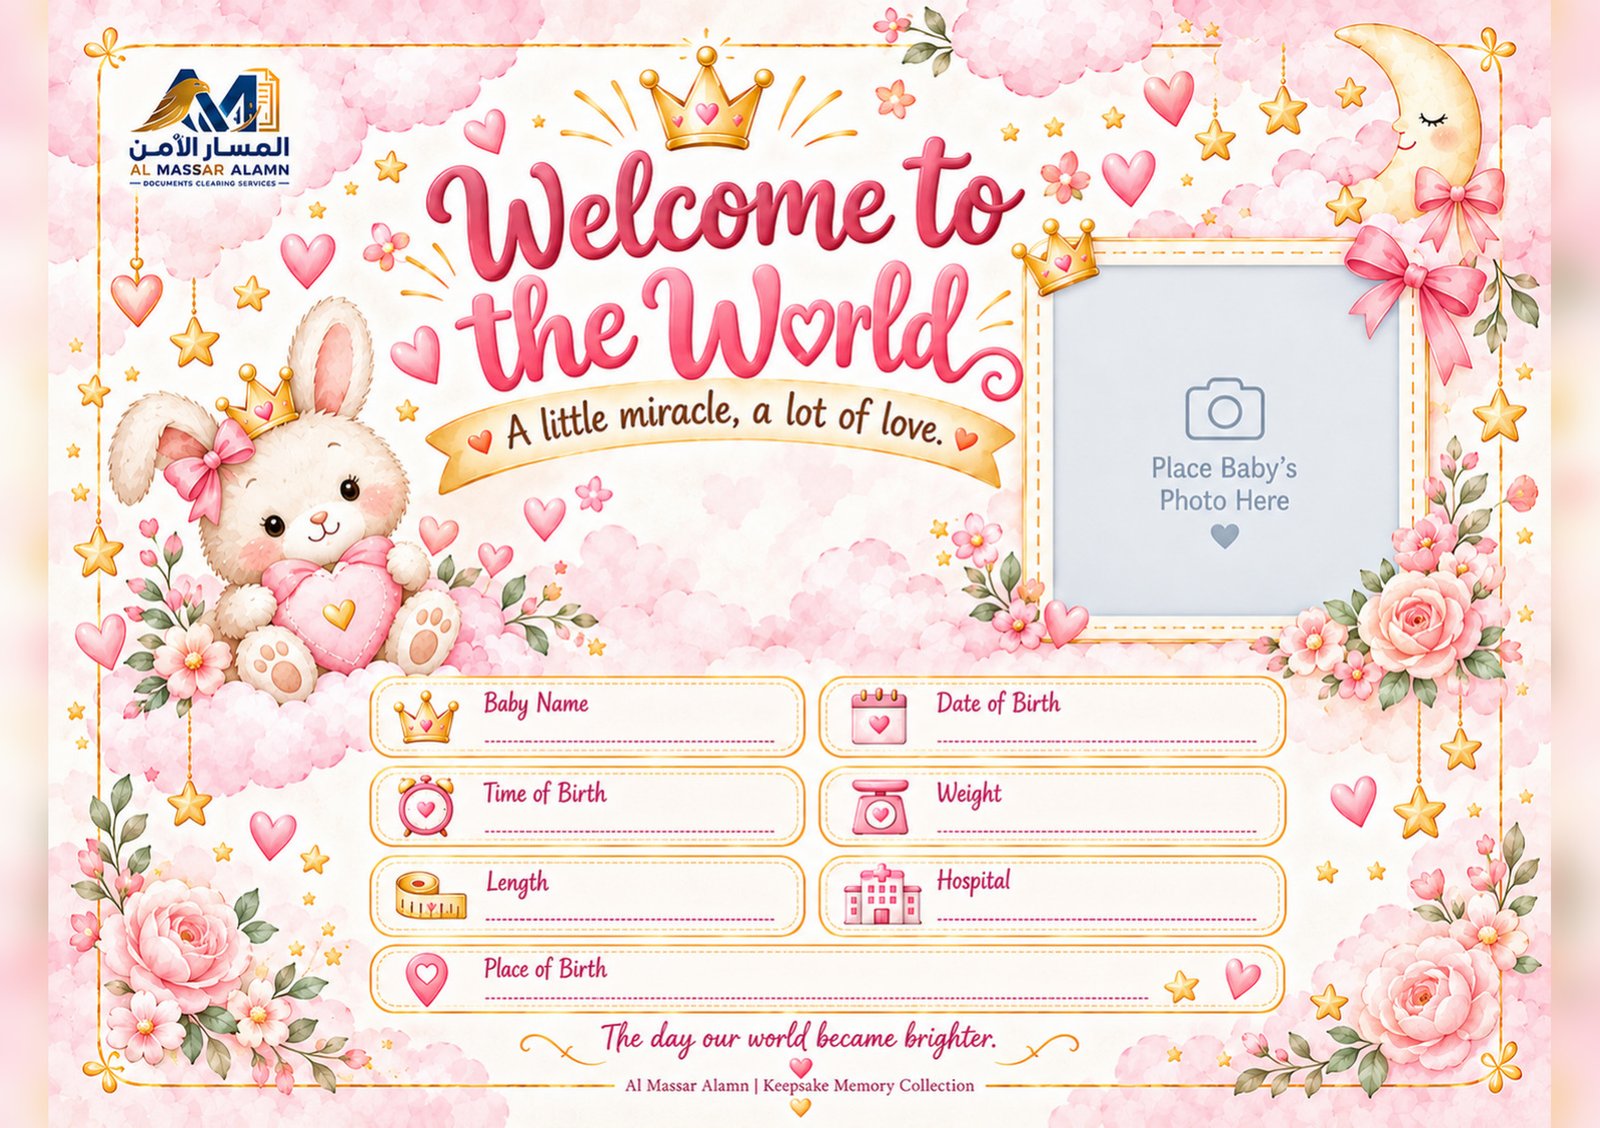Click the 'Date of Birth' label
Viewport: 1600px width, 1128px height.
coord(998,703)
